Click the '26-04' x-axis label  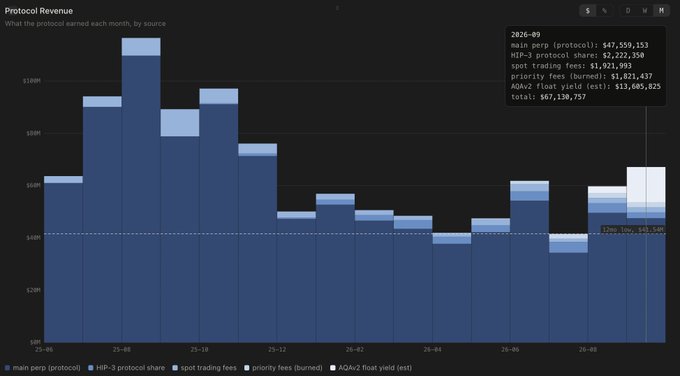(432, 350)
